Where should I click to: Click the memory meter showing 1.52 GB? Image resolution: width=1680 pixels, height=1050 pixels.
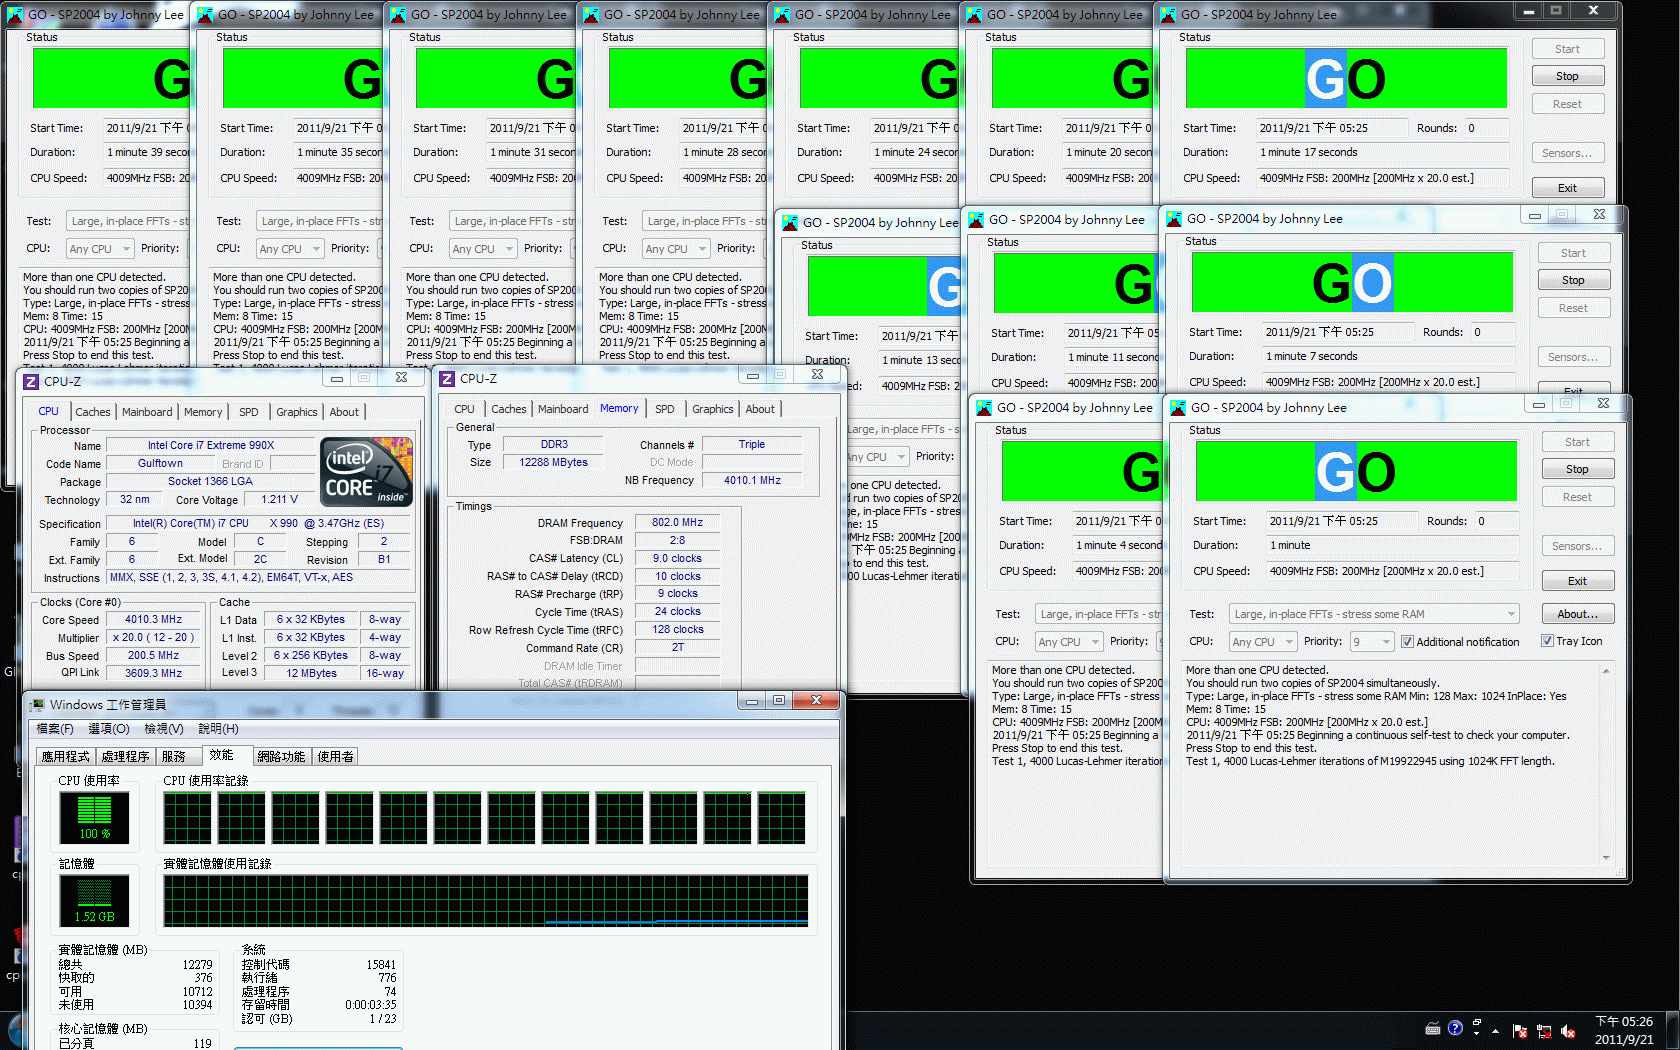(94, 901)
